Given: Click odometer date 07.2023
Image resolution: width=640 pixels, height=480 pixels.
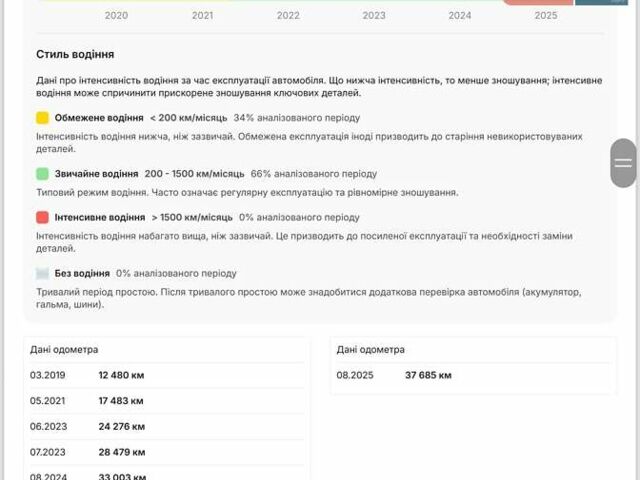Looking at the screenshot, I should pyautogui.click(x=47, y=452).
